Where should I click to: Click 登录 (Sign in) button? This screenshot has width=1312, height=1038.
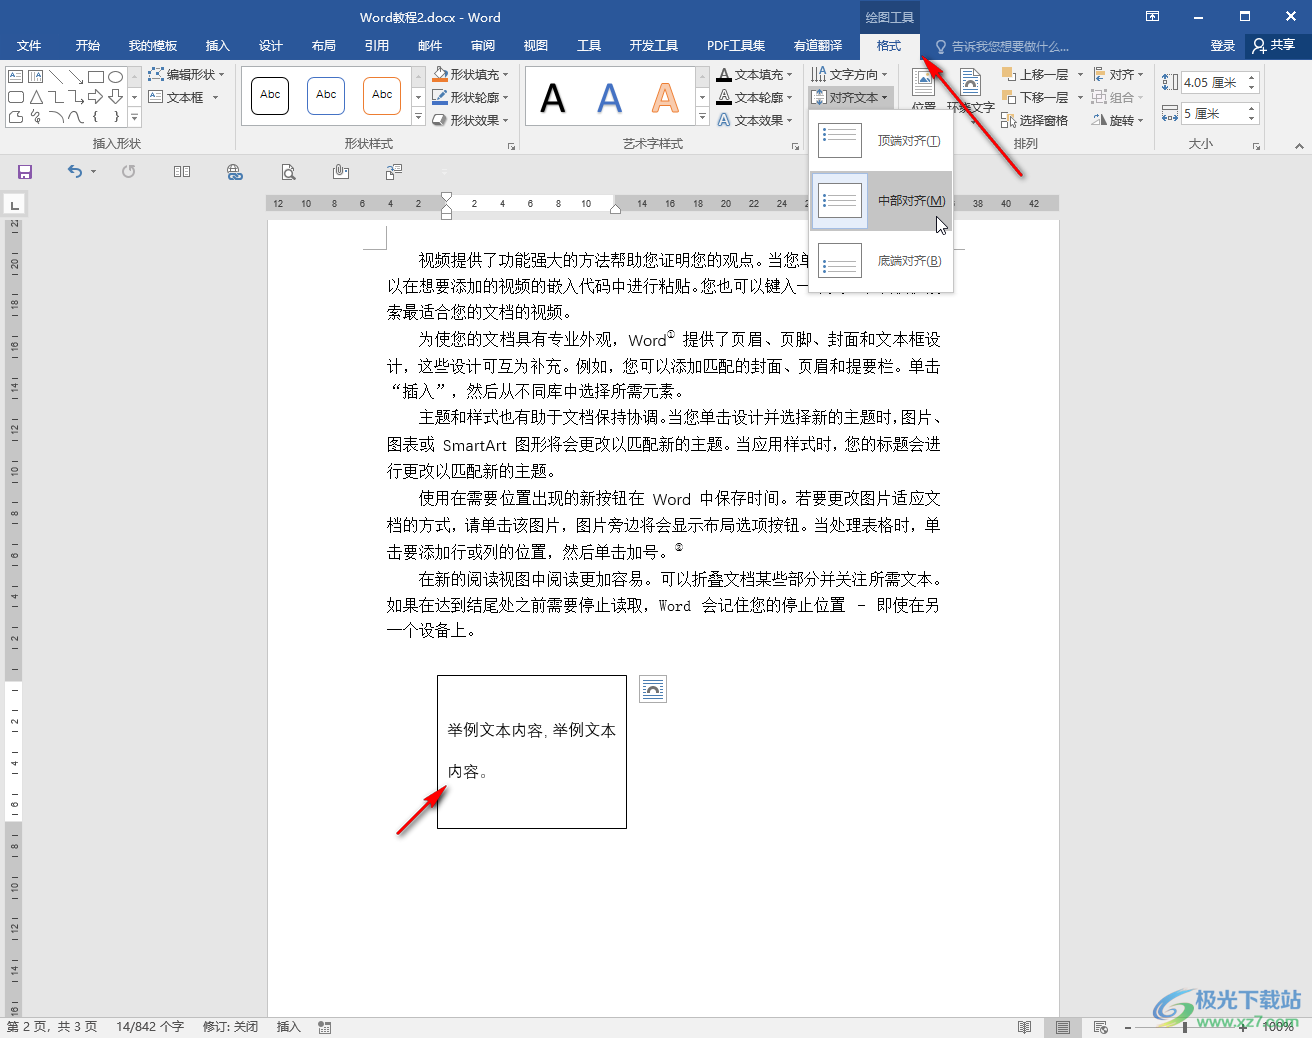pos(1222,46)
